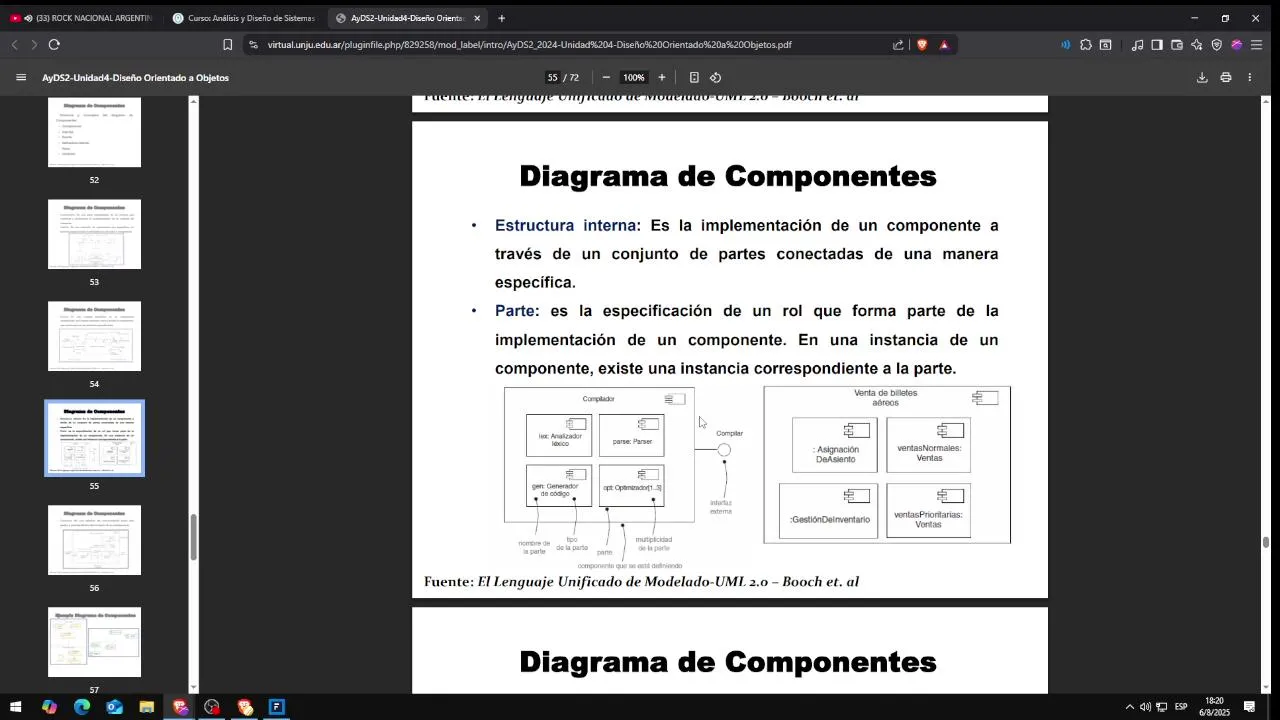The height and width of the screenshot is (720, 1280).
Task: Click the fit to page icon
Action: 694,77
